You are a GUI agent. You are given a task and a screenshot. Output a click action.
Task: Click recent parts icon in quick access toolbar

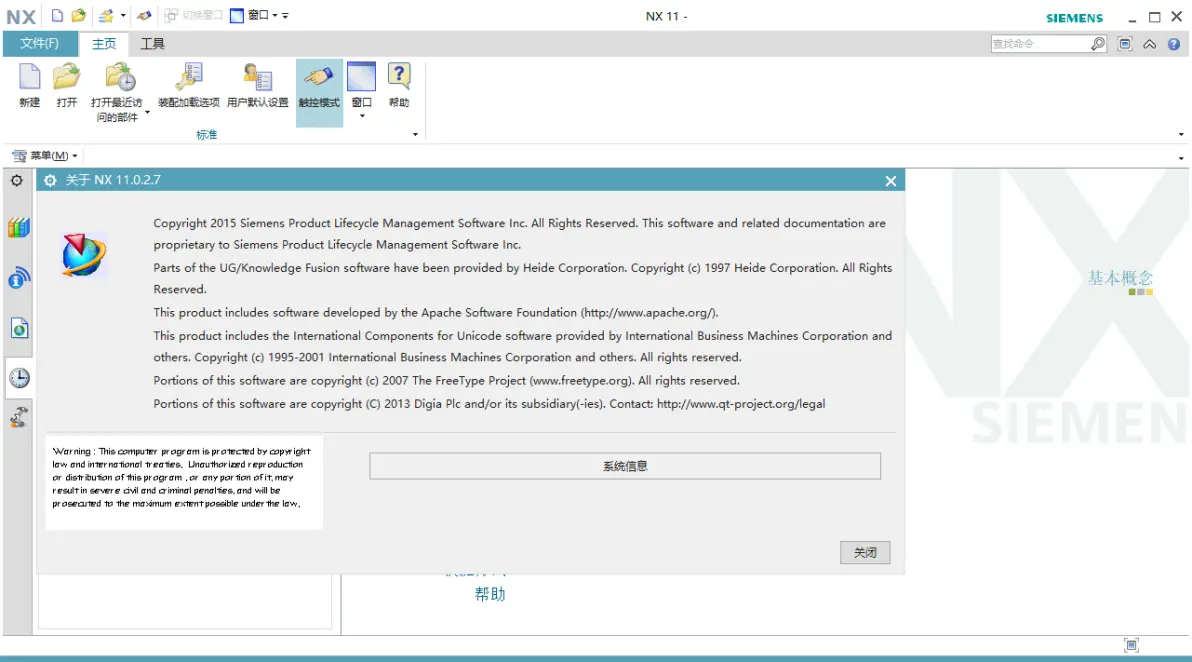106,15
